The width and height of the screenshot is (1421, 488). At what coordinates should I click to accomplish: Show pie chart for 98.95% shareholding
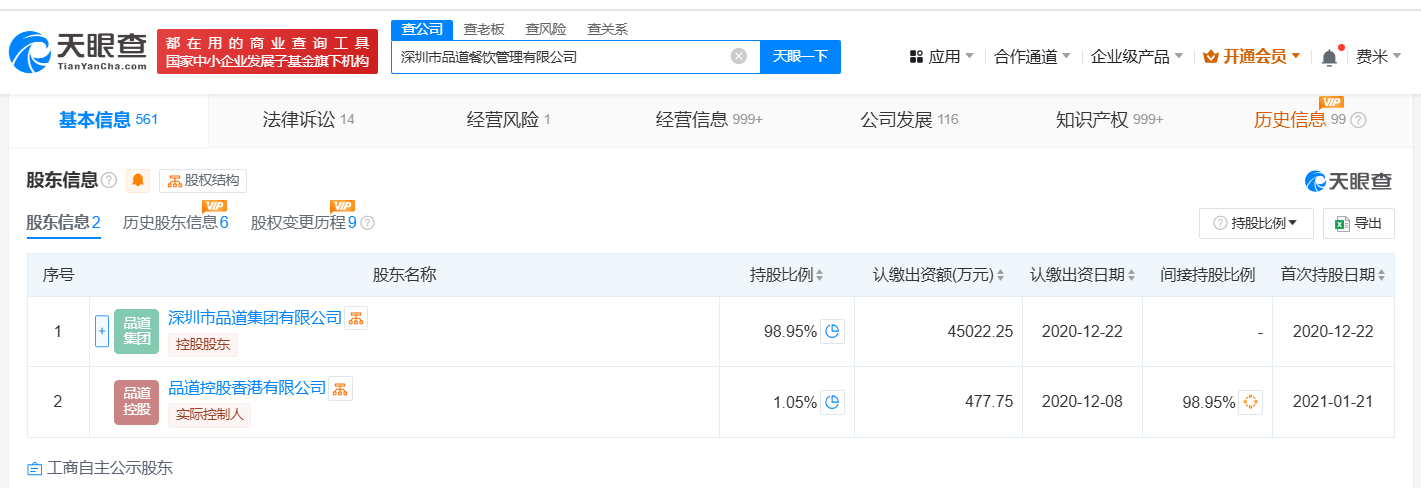coord(832,331)
